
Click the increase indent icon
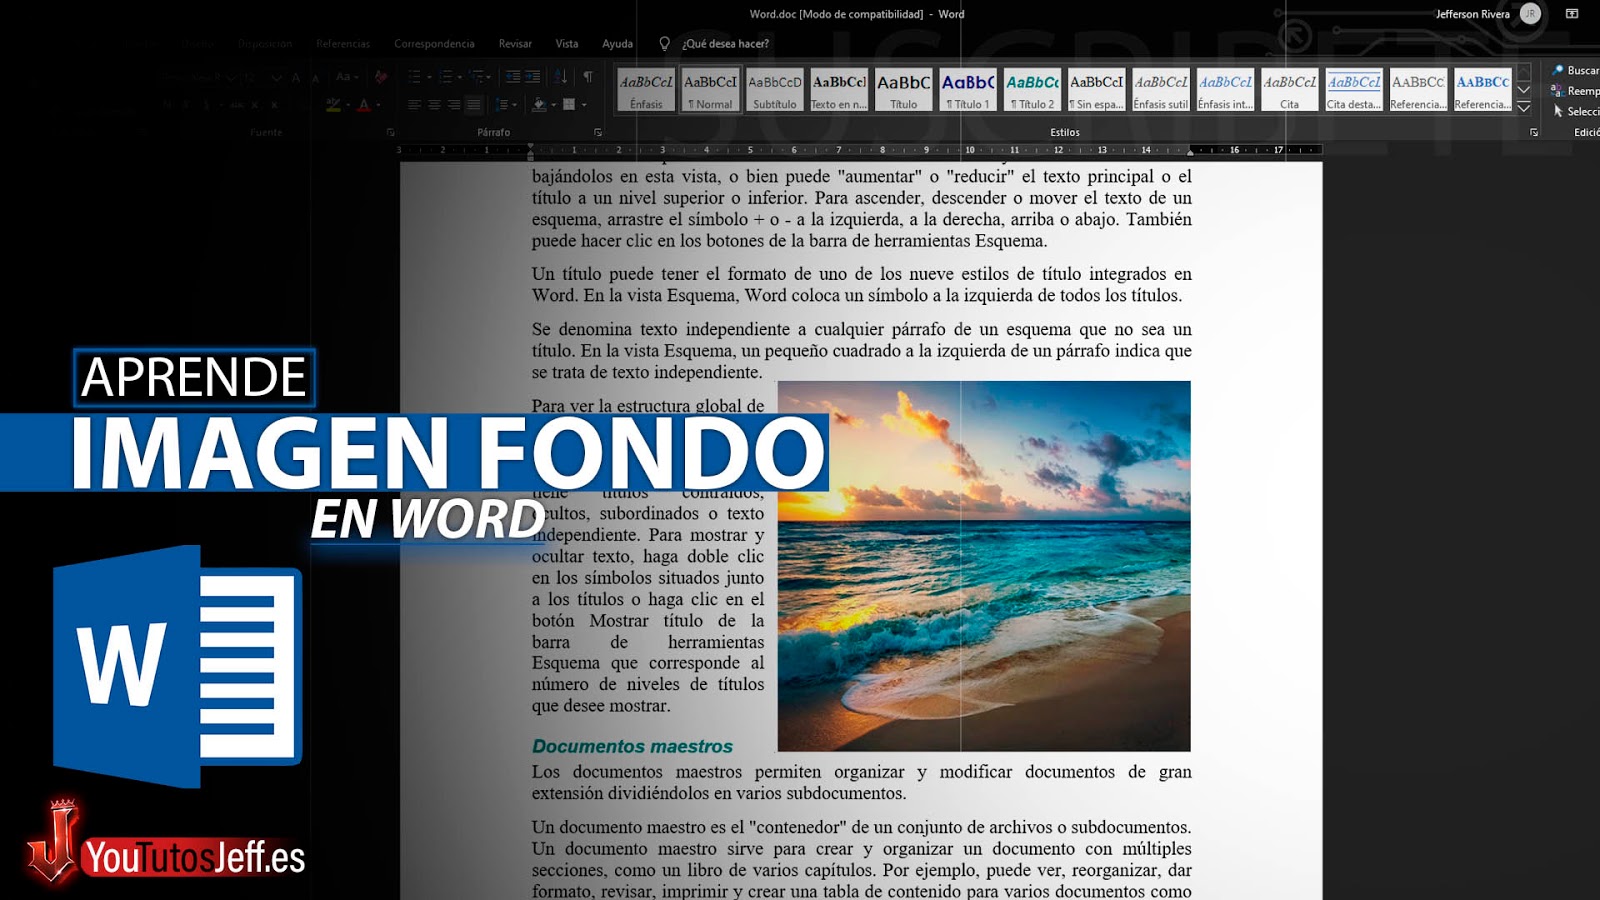coord(533,77)
